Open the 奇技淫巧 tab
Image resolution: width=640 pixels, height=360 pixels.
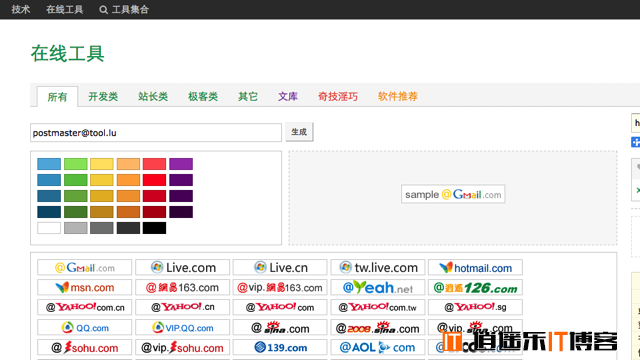click(338, 96)
